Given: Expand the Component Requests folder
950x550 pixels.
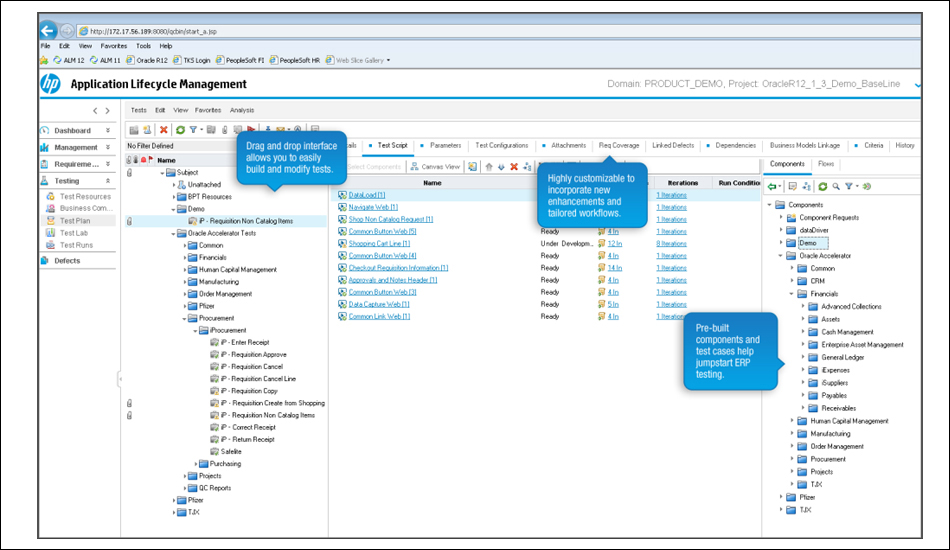Looking at the screenshot, I should tap(781, 217).
